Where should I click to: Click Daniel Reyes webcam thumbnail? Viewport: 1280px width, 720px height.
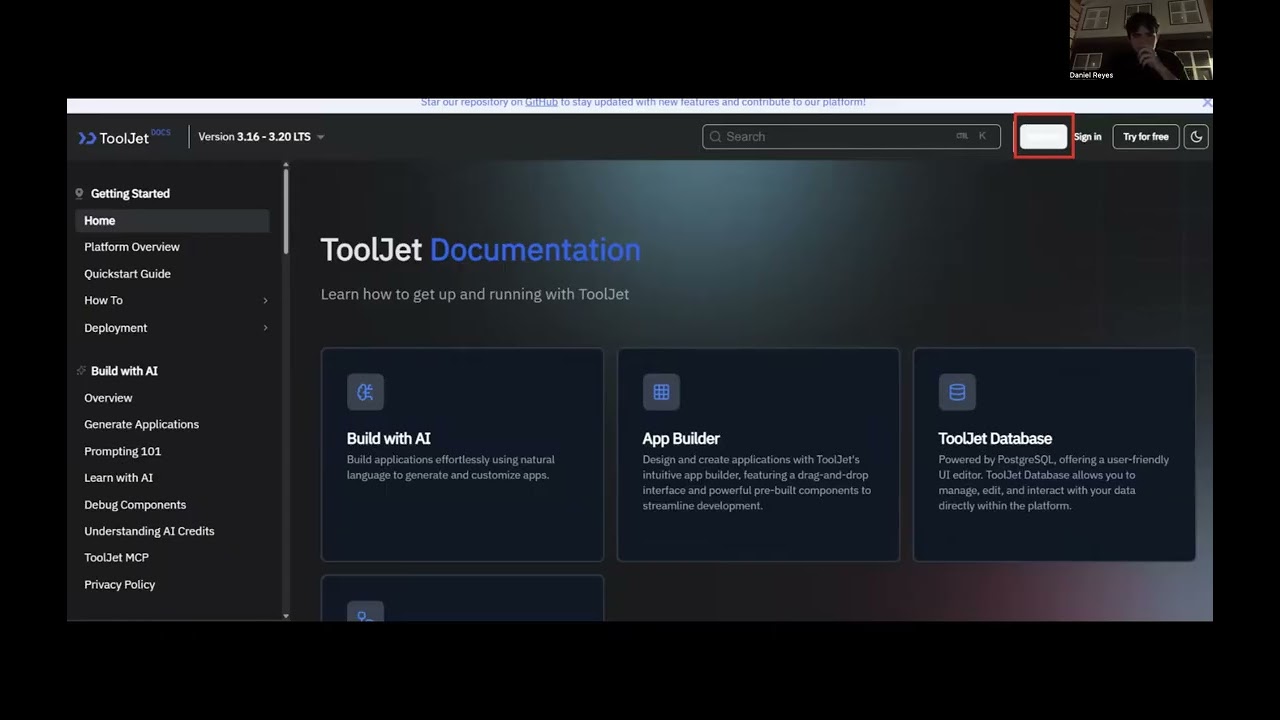[x=1141, y=40]
